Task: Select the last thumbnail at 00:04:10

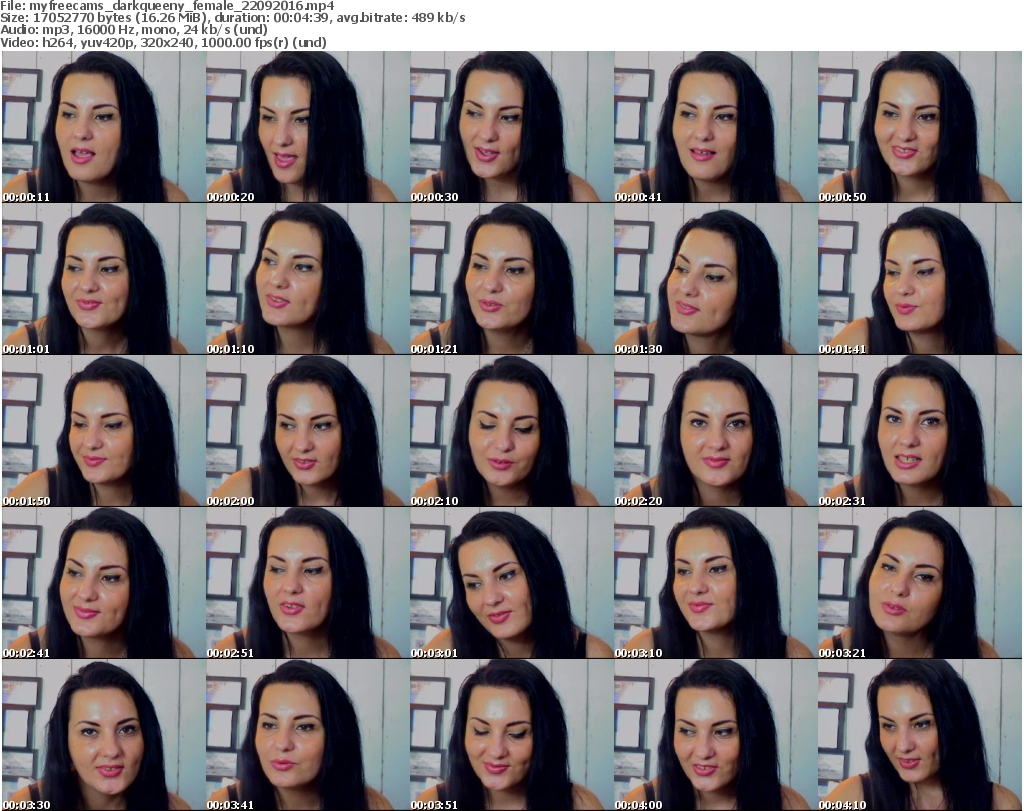Action: tap(919, 735)
